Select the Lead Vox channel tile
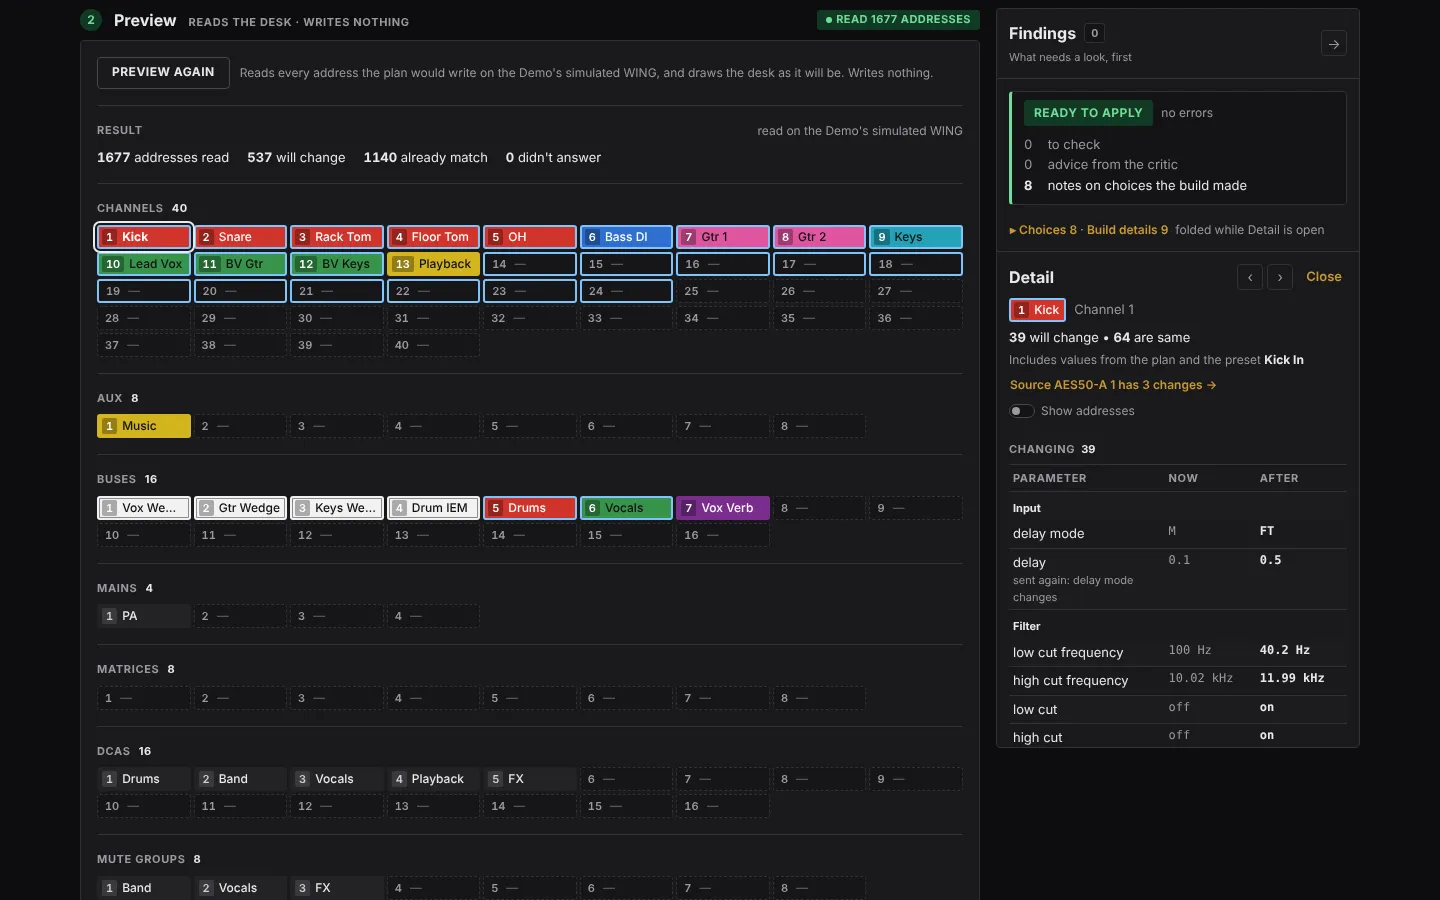1440x900 pixels. point(144,264)
